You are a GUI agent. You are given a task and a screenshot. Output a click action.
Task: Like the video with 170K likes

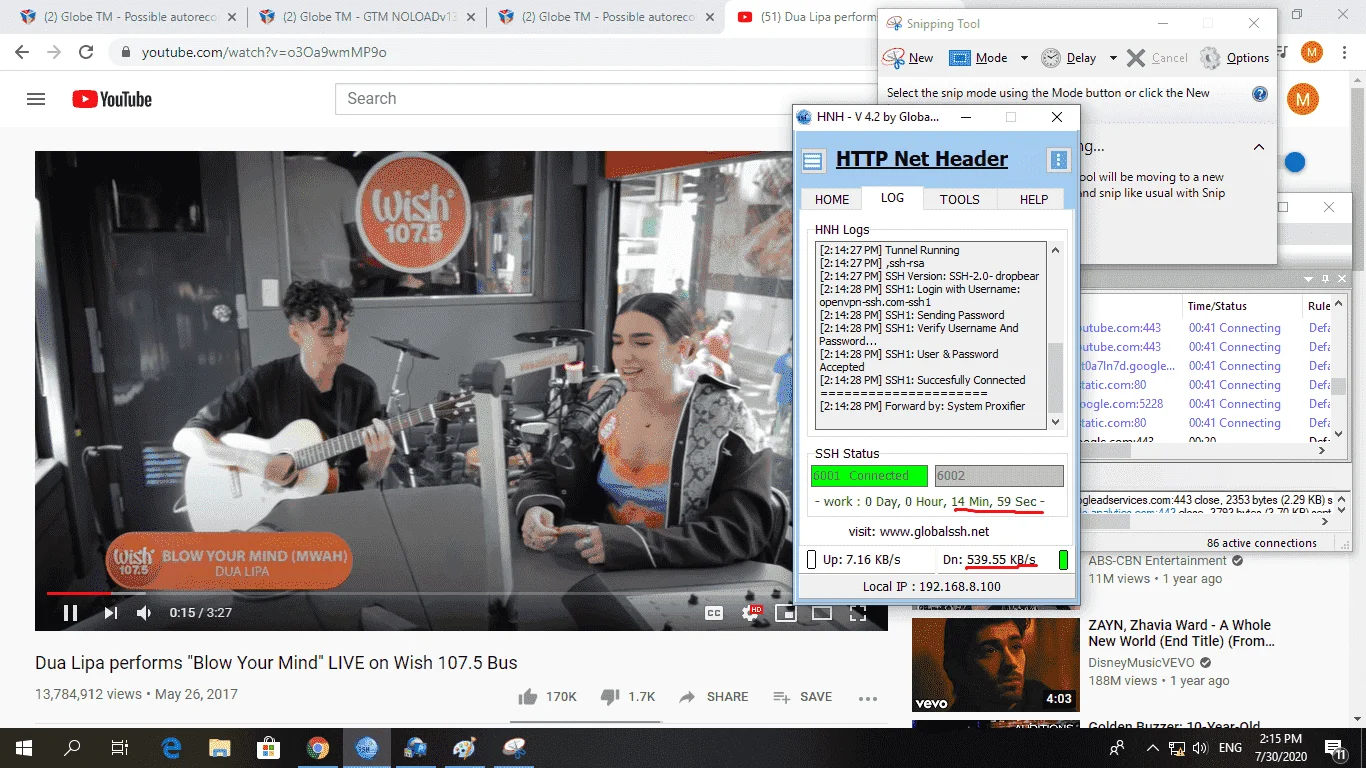click(x=547, y=697)
